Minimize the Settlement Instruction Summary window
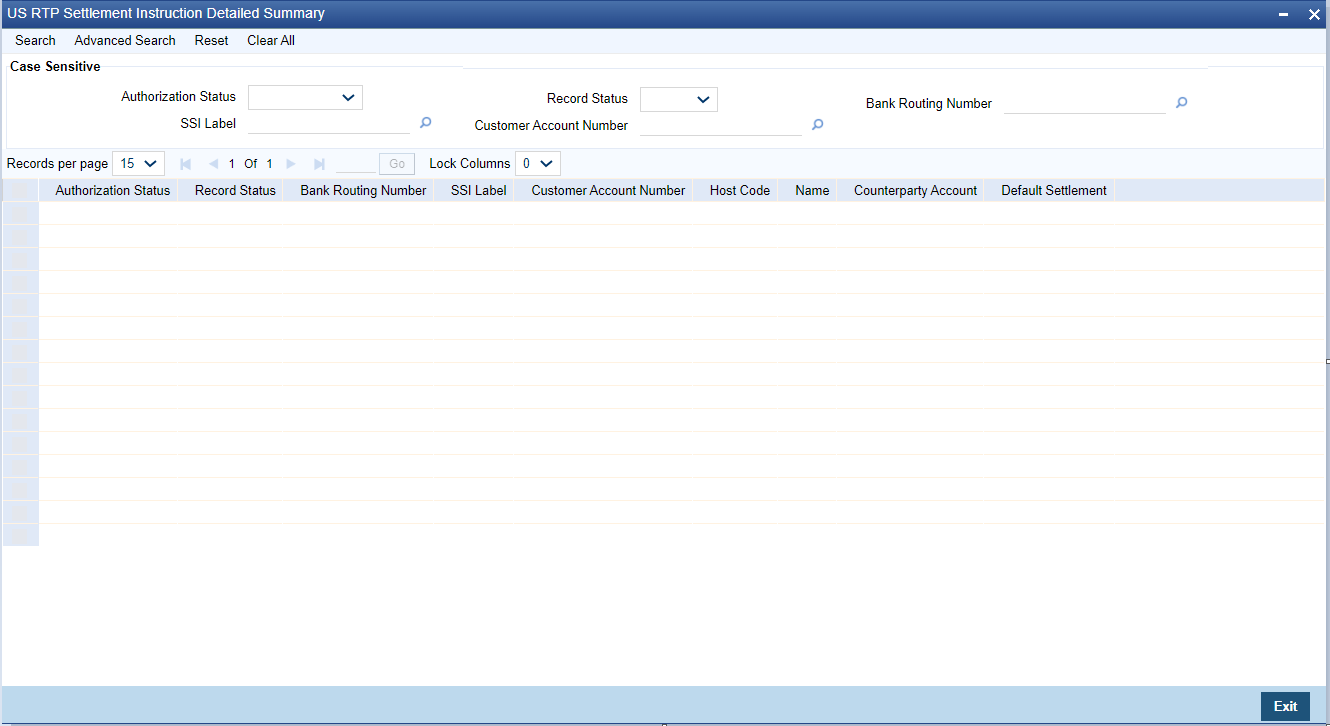 pos(1283,14)
